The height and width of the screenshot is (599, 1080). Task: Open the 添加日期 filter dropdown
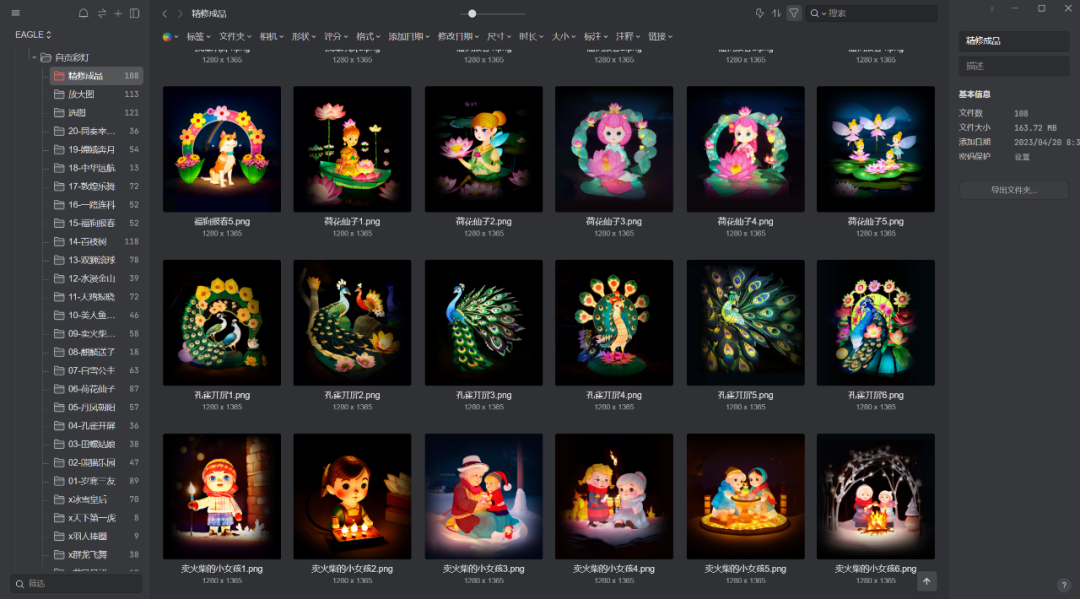point(408,36)
